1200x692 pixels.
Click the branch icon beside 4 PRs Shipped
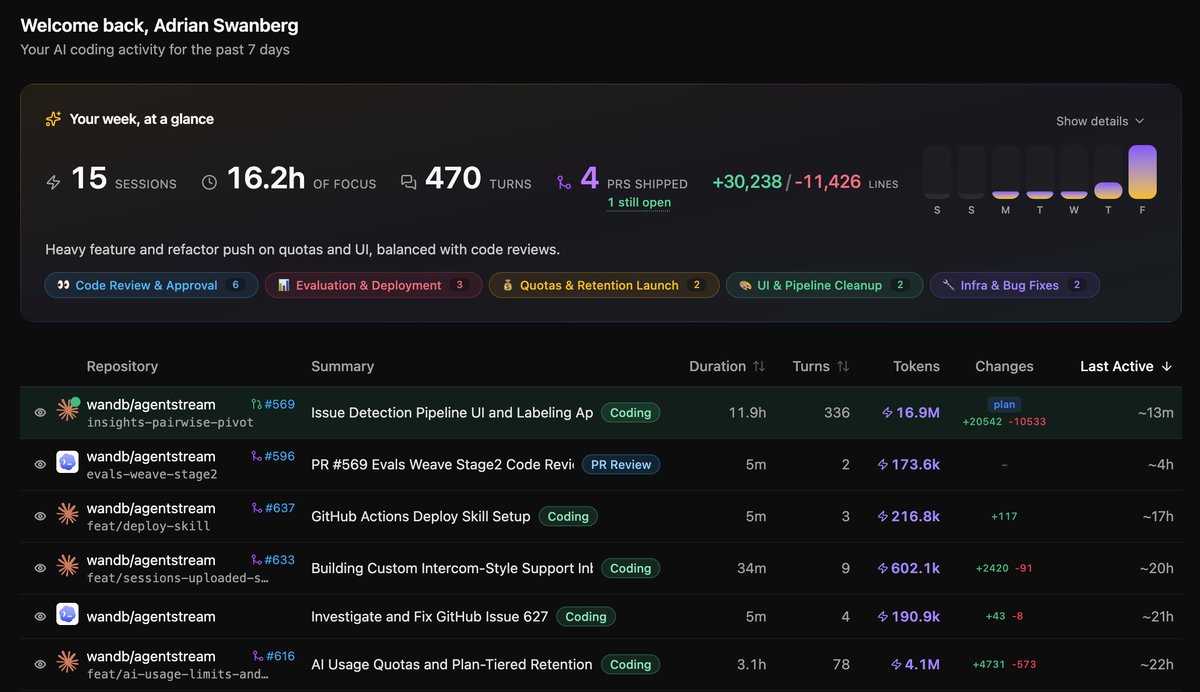(564, 182)
